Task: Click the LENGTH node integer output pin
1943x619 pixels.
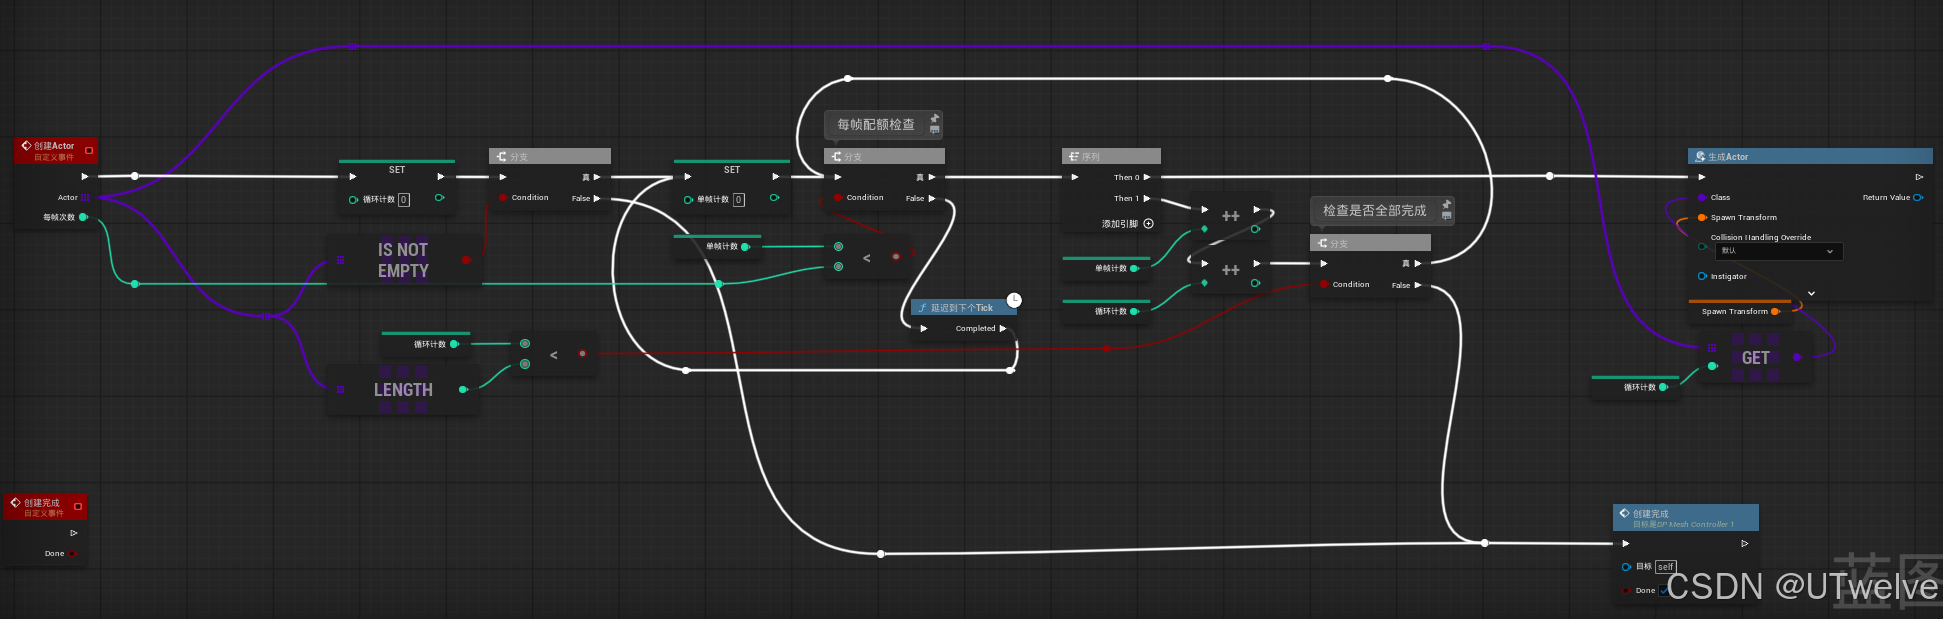Action: click(462, 390)
